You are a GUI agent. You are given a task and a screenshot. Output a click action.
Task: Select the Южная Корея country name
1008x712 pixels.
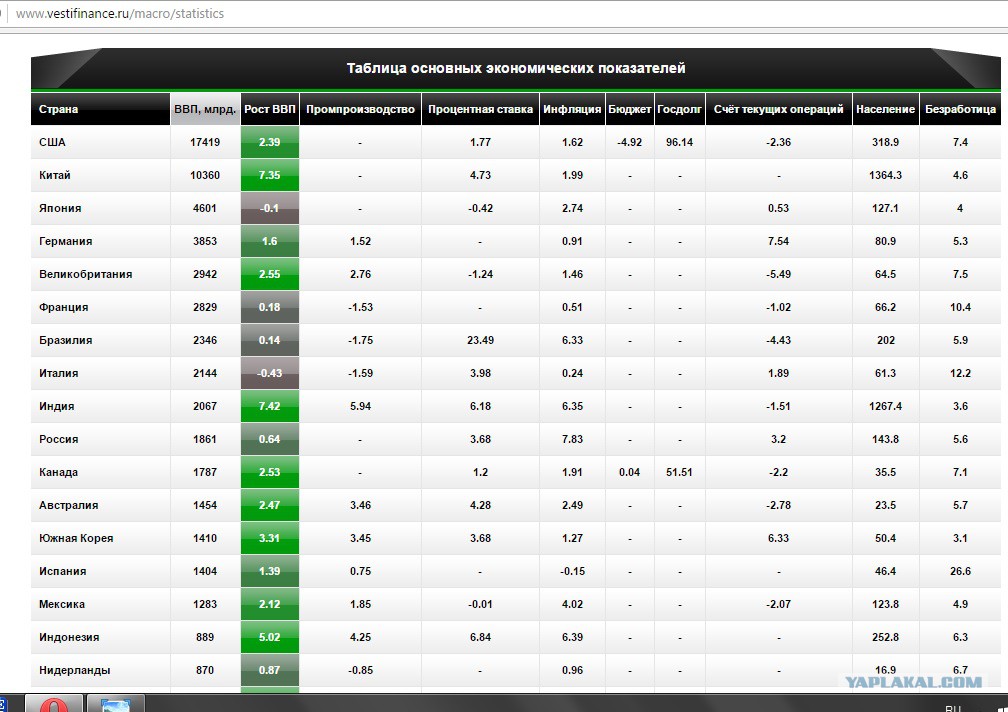pyautogui.click(x=76, y=538)
